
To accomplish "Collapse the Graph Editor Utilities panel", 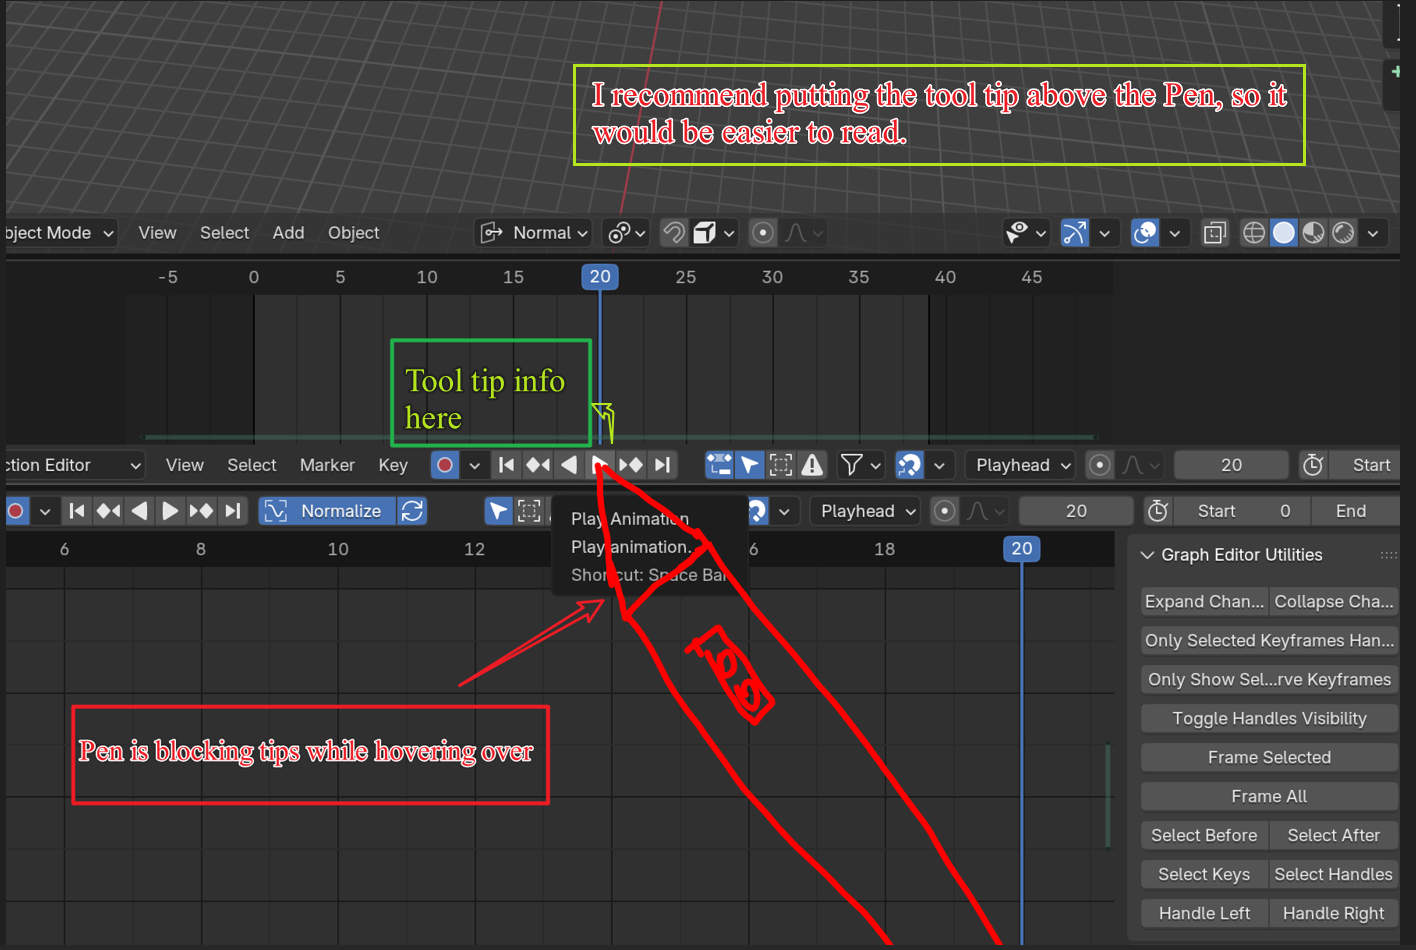I will tap(1147, 555).
